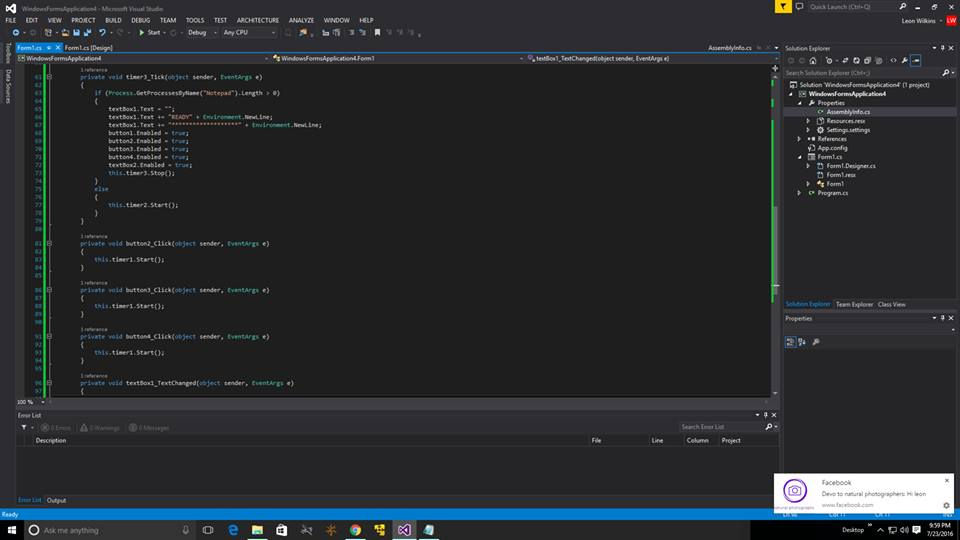Click the Error List filter funnel icon

[x=24, y=427]
